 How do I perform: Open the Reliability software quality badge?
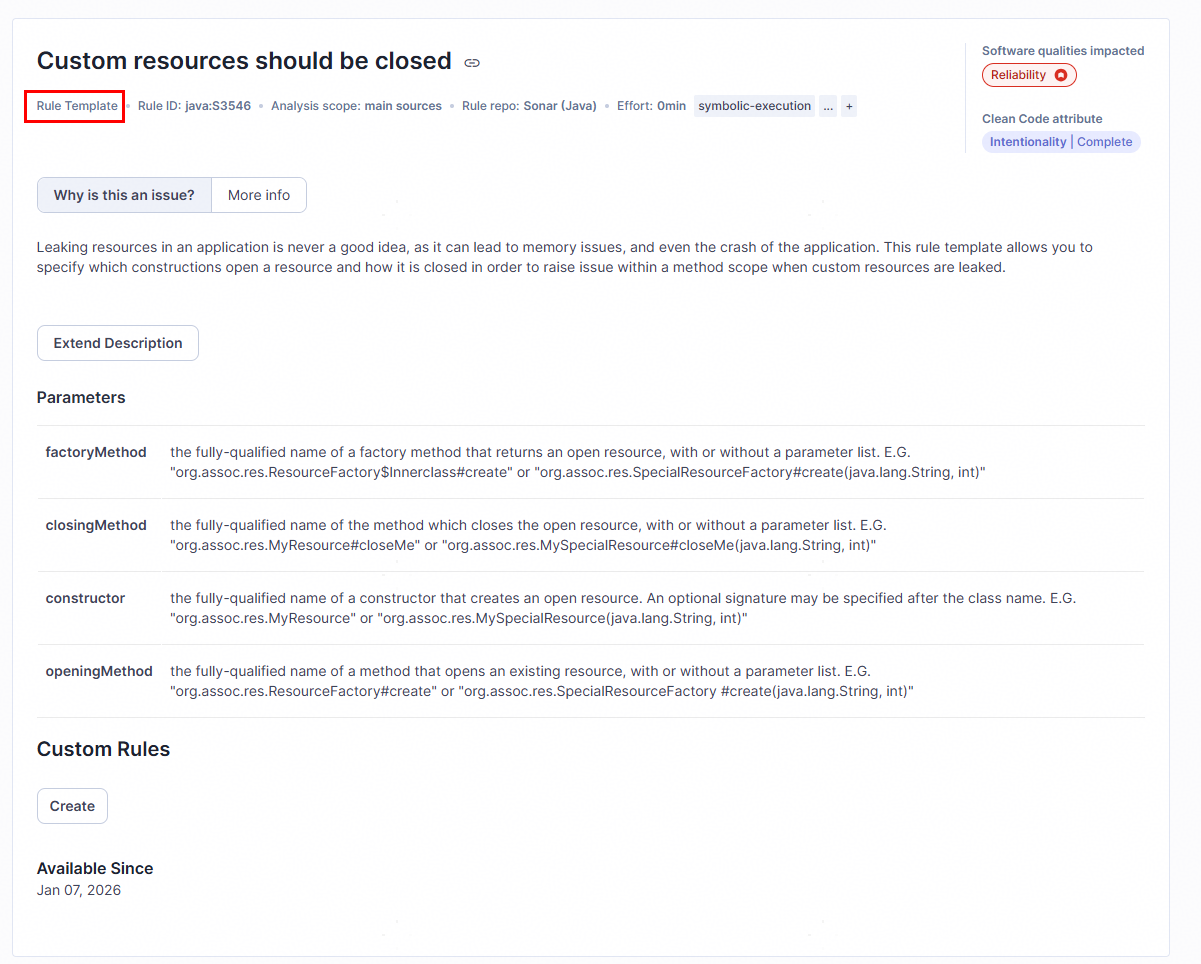click(x=1029, y=75)
